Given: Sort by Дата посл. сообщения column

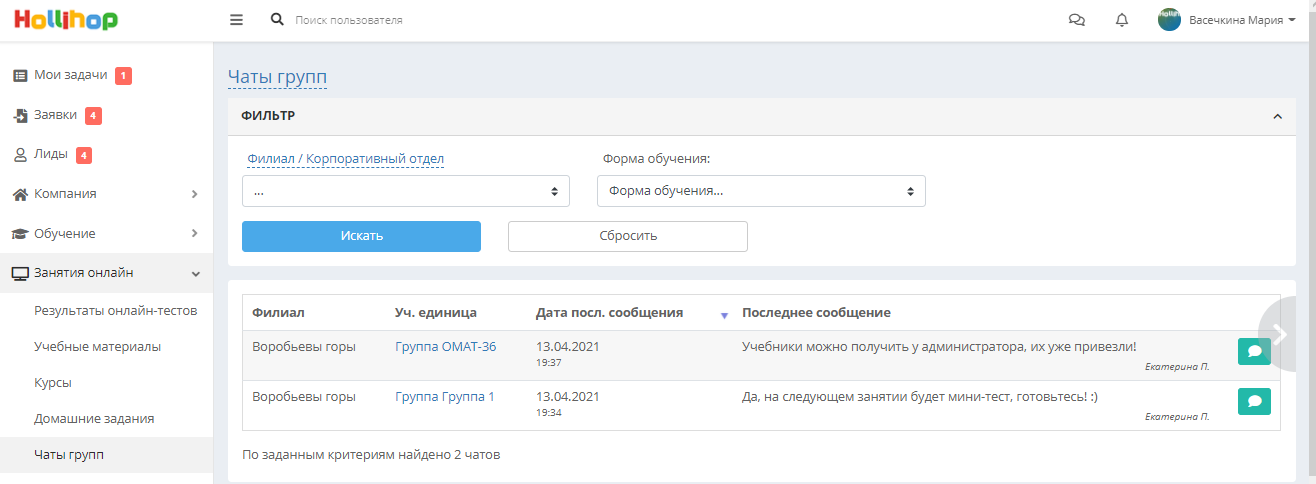Looking at the screenshot, I should click(609, 313).
